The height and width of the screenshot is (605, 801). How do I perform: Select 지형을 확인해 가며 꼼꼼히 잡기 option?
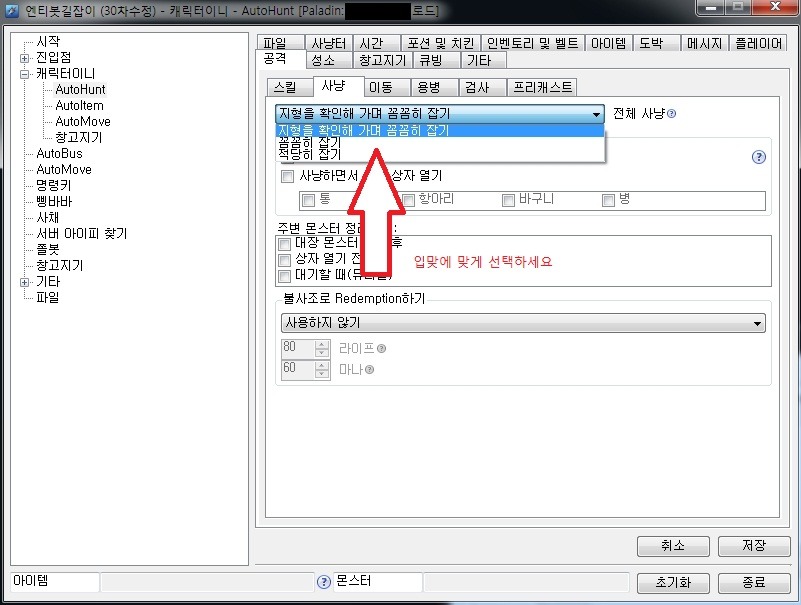440,130
